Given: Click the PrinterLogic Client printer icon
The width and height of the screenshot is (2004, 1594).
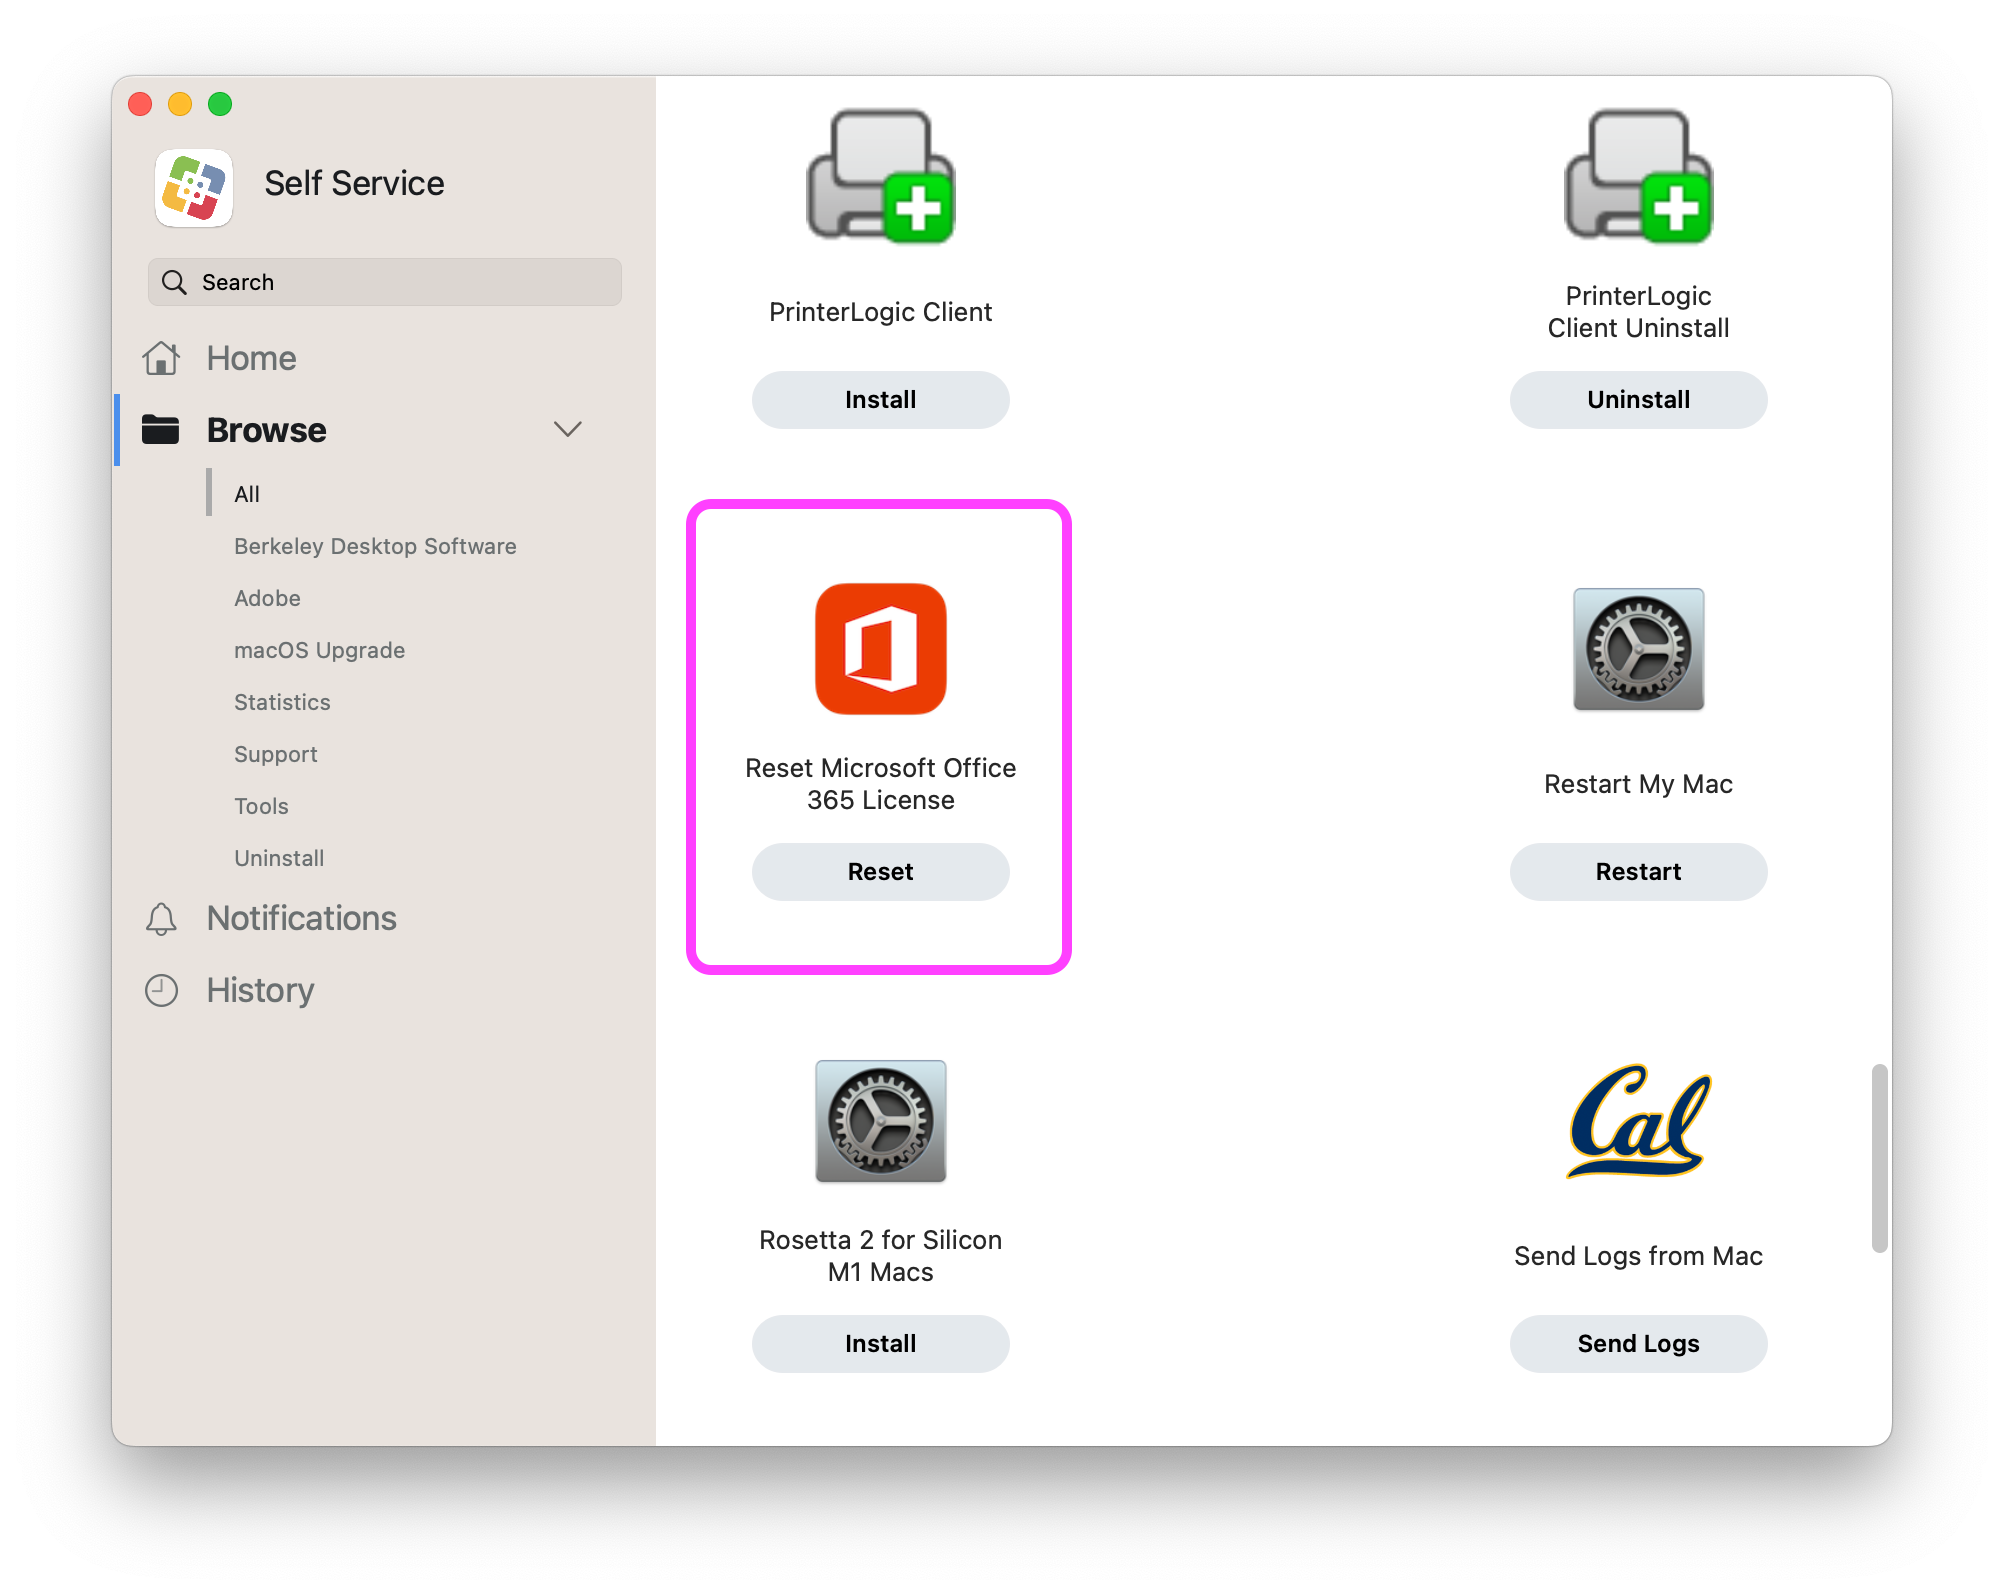Looking at the screenshot, I should (880, 176).
